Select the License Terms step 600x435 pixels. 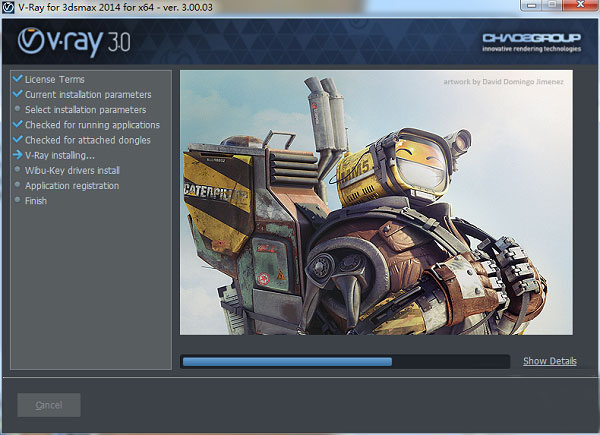(55, 80)
